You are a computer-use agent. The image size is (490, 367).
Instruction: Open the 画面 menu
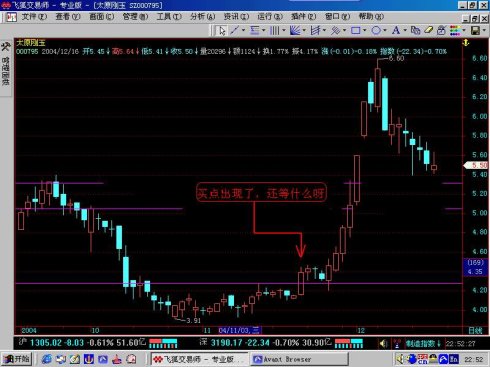pyautogui.click(x=102, y=16)
